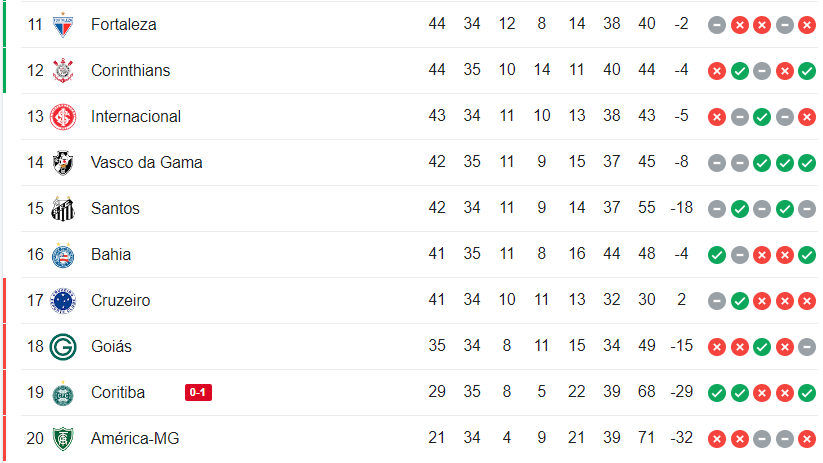
Task: Click the Fortaleza club crest
Action: point(63,24)
